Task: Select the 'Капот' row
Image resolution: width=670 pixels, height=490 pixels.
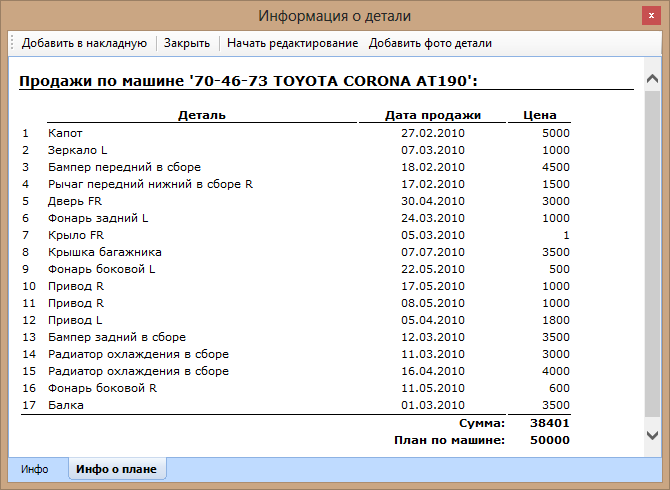Action: 66,133
